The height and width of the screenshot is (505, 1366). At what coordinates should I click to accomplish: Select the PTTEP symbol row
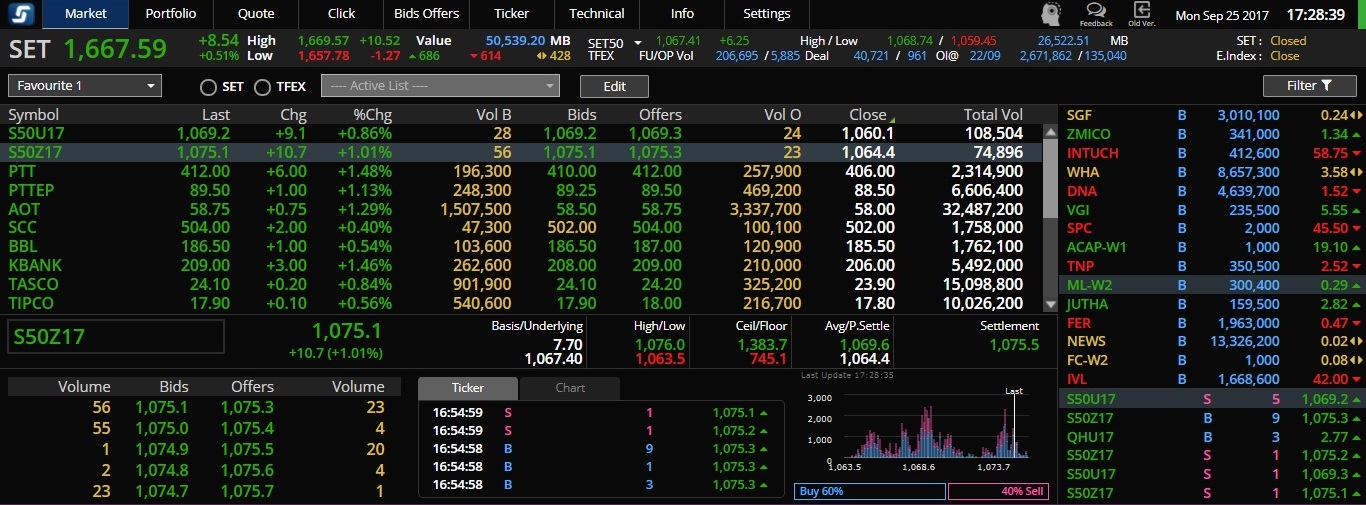[x=521, y=190]
